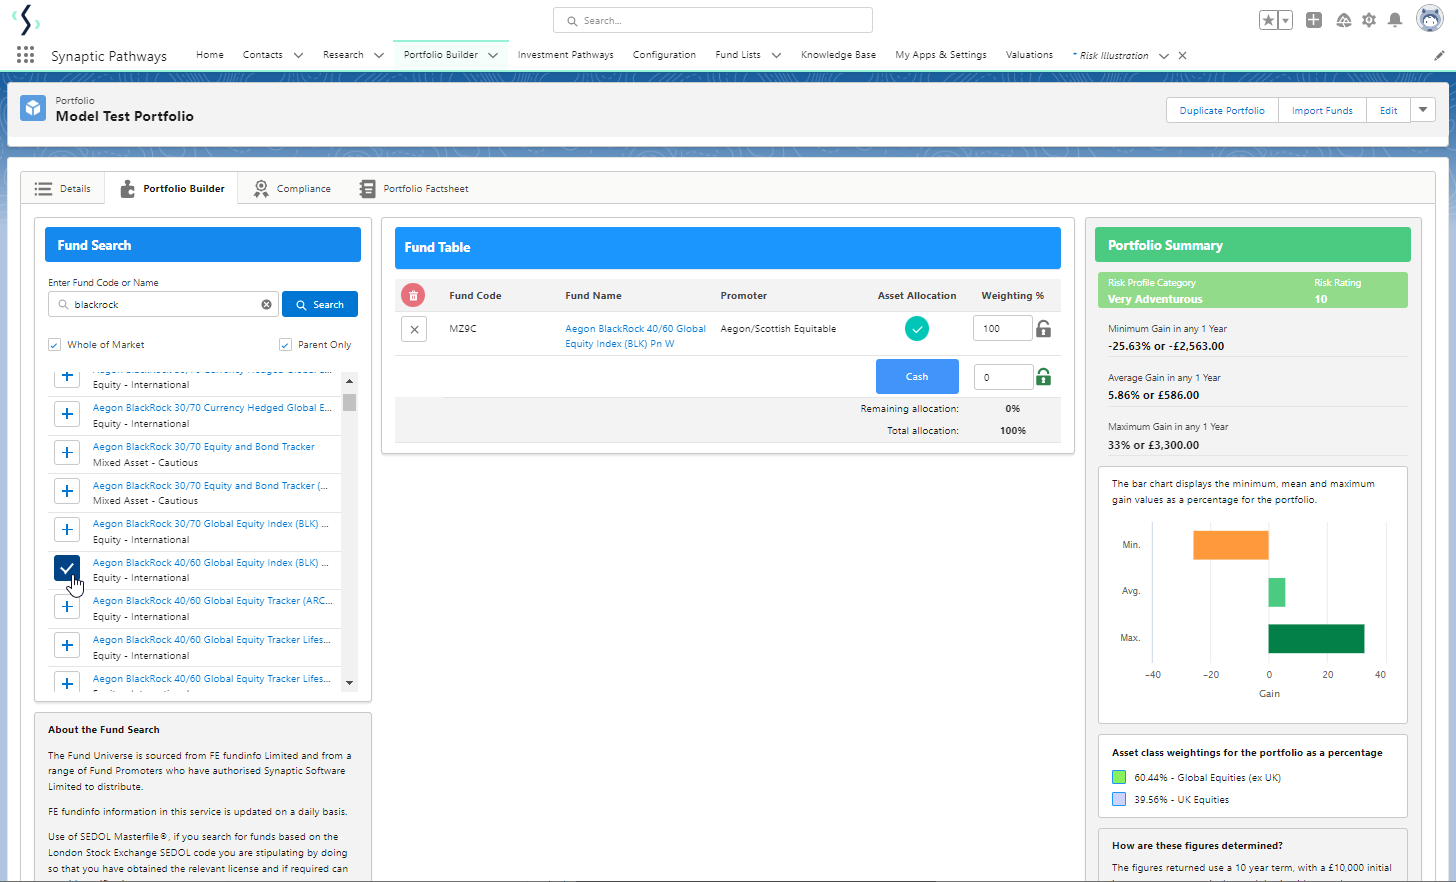Add Aegon BlackRock 30/70 Equity and Bond Tracker (… fund

(x=67, y=491)
